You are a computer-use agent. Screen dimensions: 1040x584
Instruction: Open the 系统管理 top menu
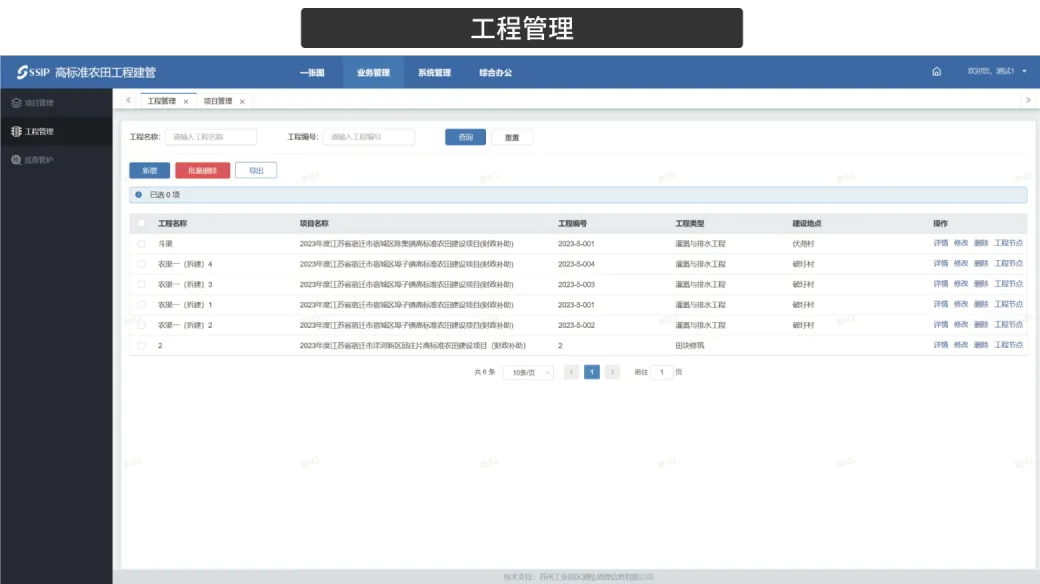(x=434, y=72)
